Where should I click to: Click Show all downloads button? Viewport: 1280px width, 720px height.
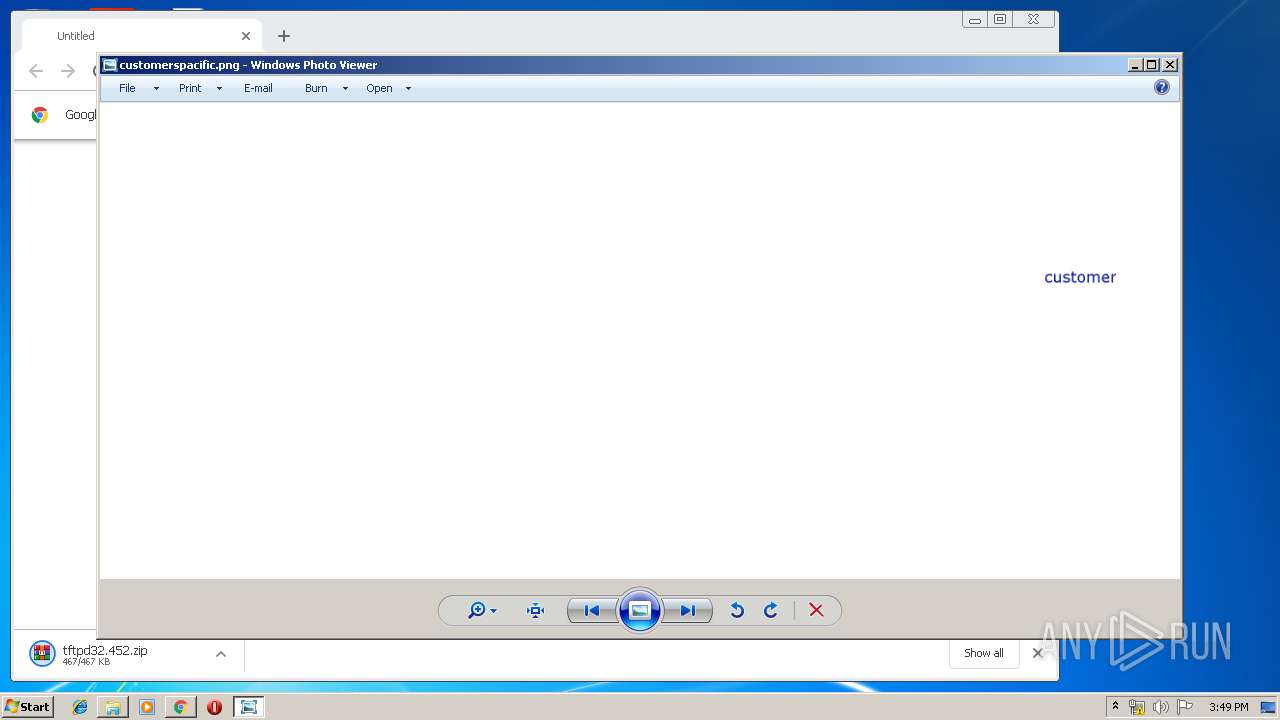(983, 653)
